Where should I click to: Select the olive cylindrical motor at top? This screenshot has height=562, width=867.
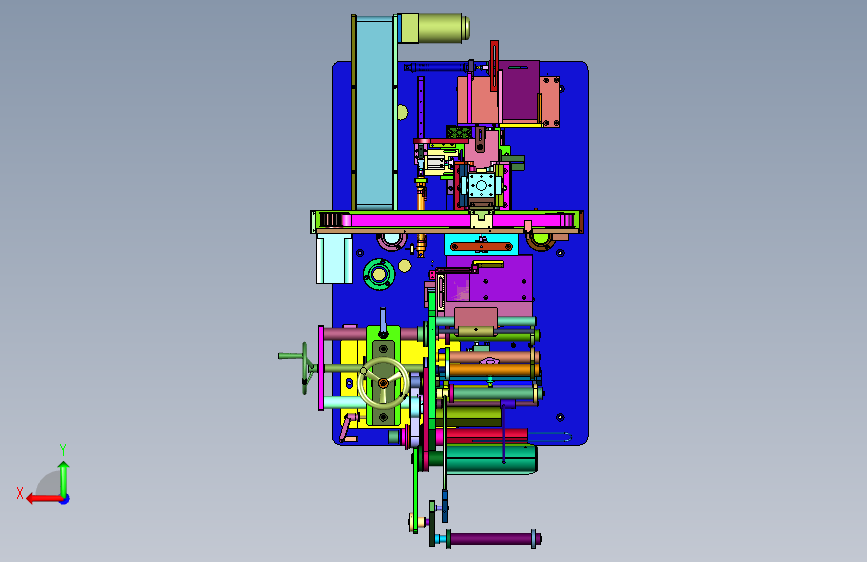pos(440,28)
